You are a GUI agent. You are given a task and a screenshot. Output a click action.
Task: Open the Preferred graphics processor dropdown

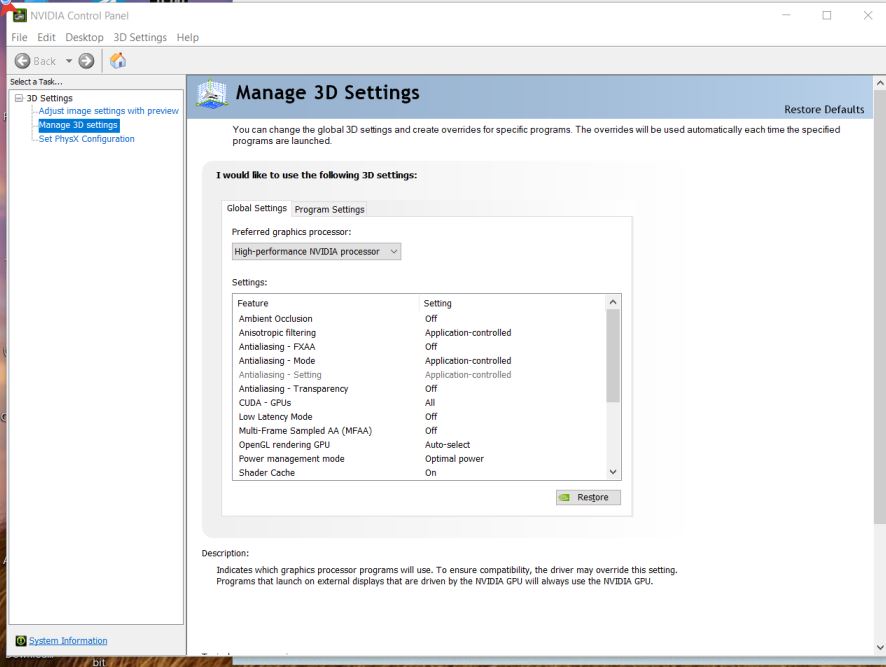[x=316, y=252]
